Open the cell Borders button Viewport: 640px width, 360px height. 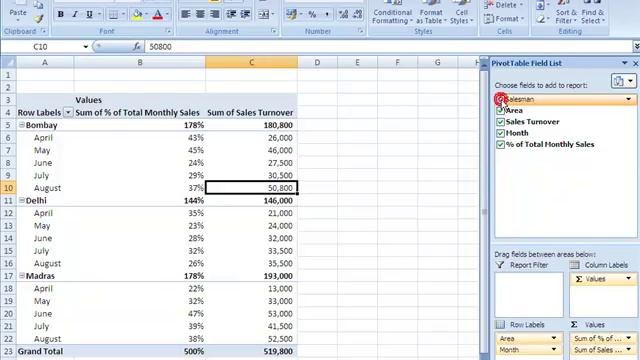tap(113, 15)
